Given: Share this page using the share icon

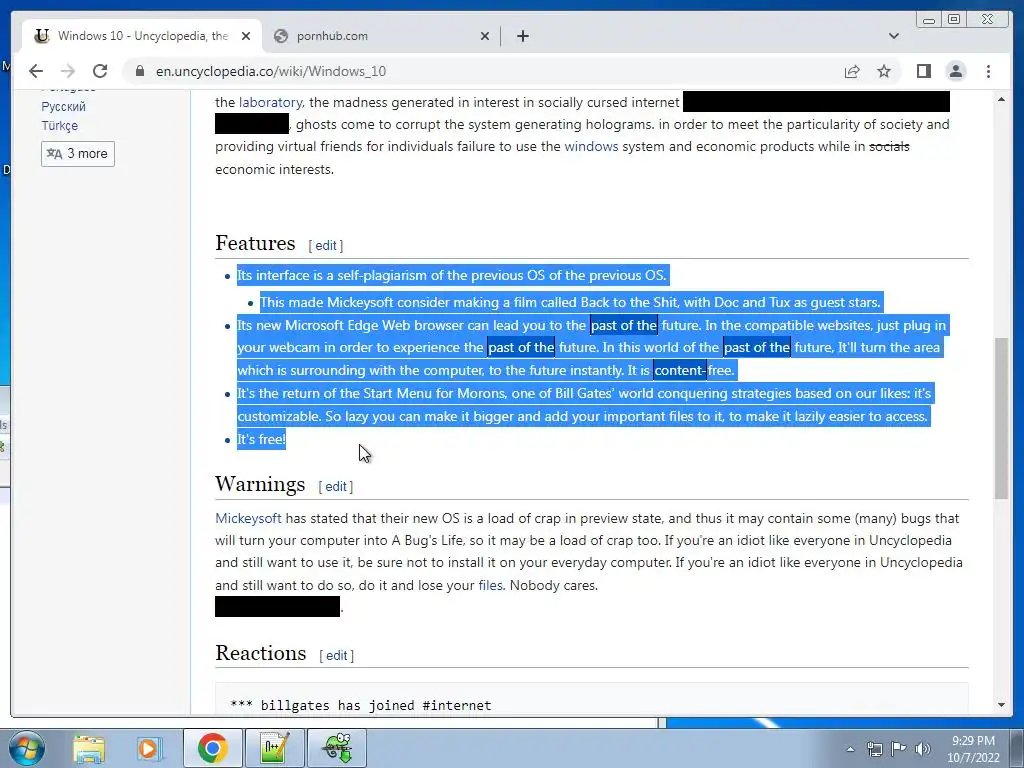Looking at the screenshot, I should pos(852,71).
